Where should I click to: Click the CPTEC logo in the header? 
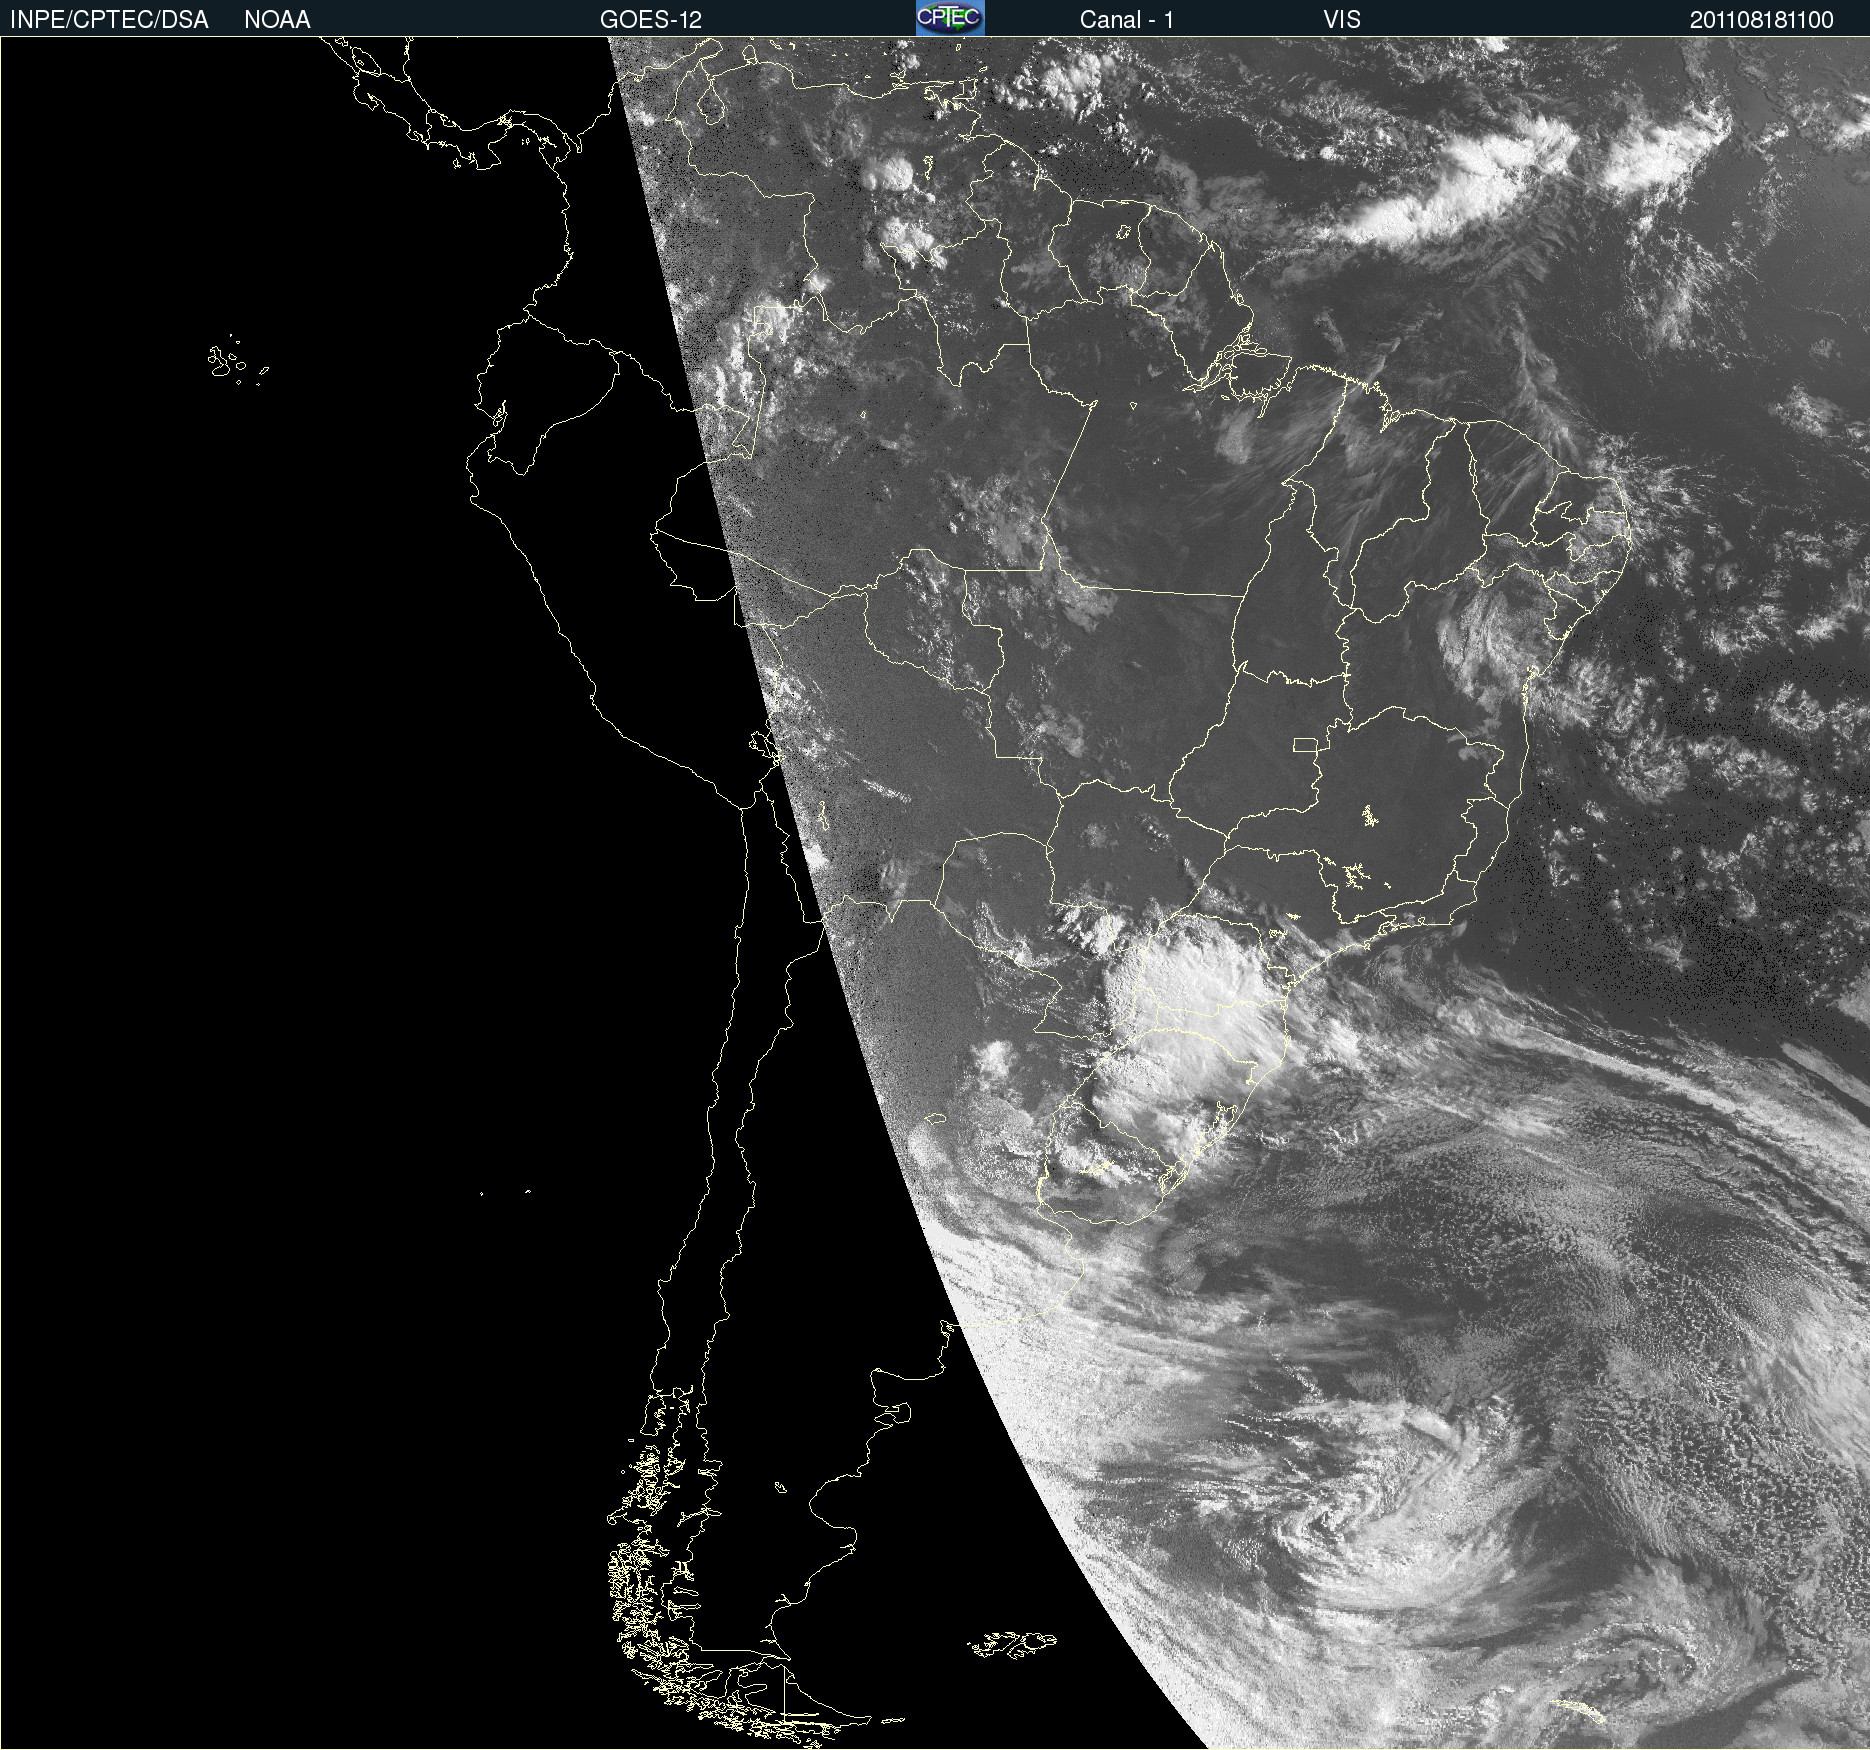click(x=950, y=18)
